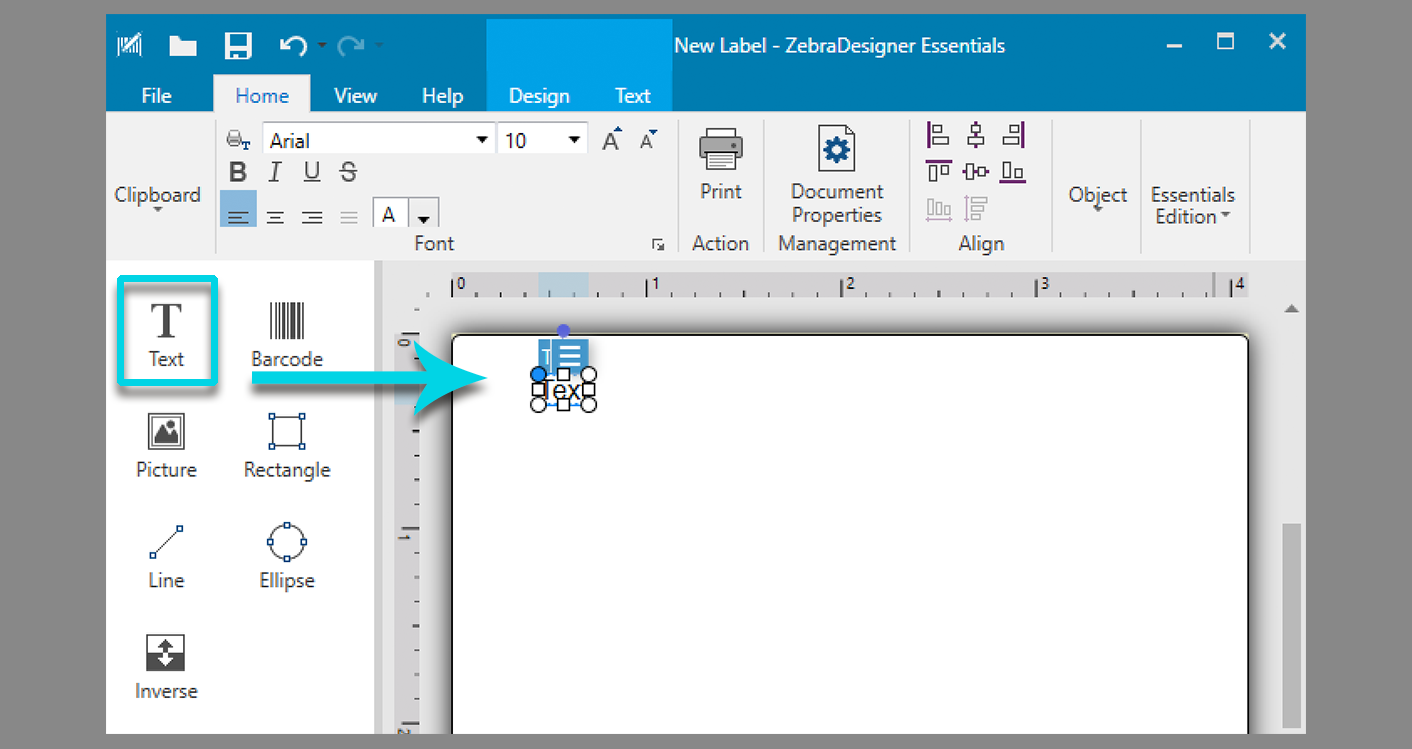This screenshot has height=749, width=1412.
Task: Select the Rectangle tool
Action: point(286,444)
